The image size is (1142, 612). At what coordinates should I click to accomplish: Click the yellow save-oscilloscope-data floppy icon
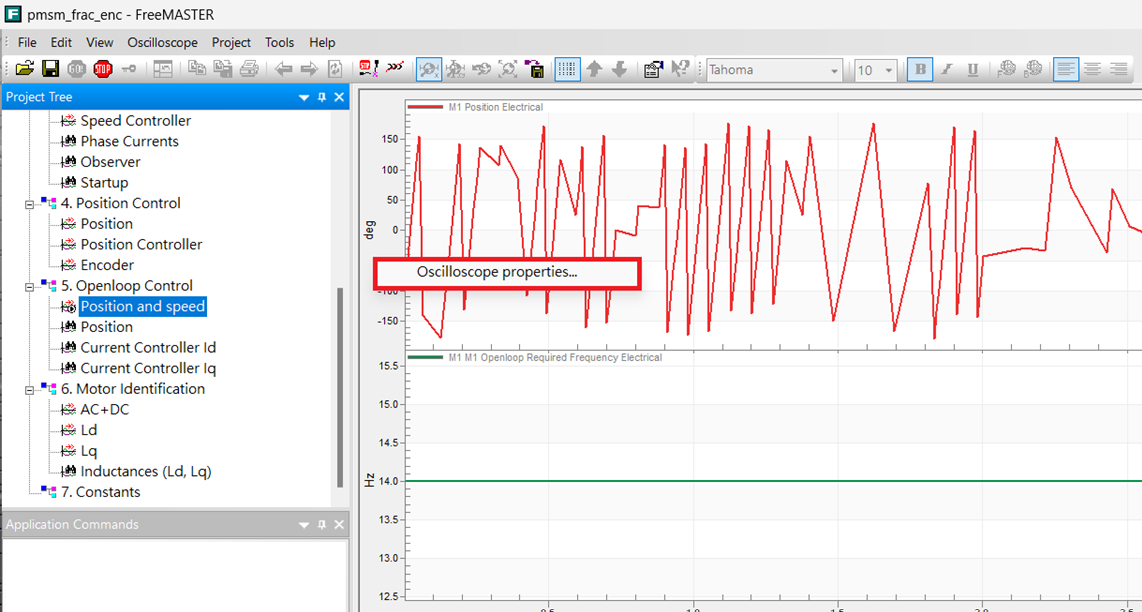click(536, 69)
